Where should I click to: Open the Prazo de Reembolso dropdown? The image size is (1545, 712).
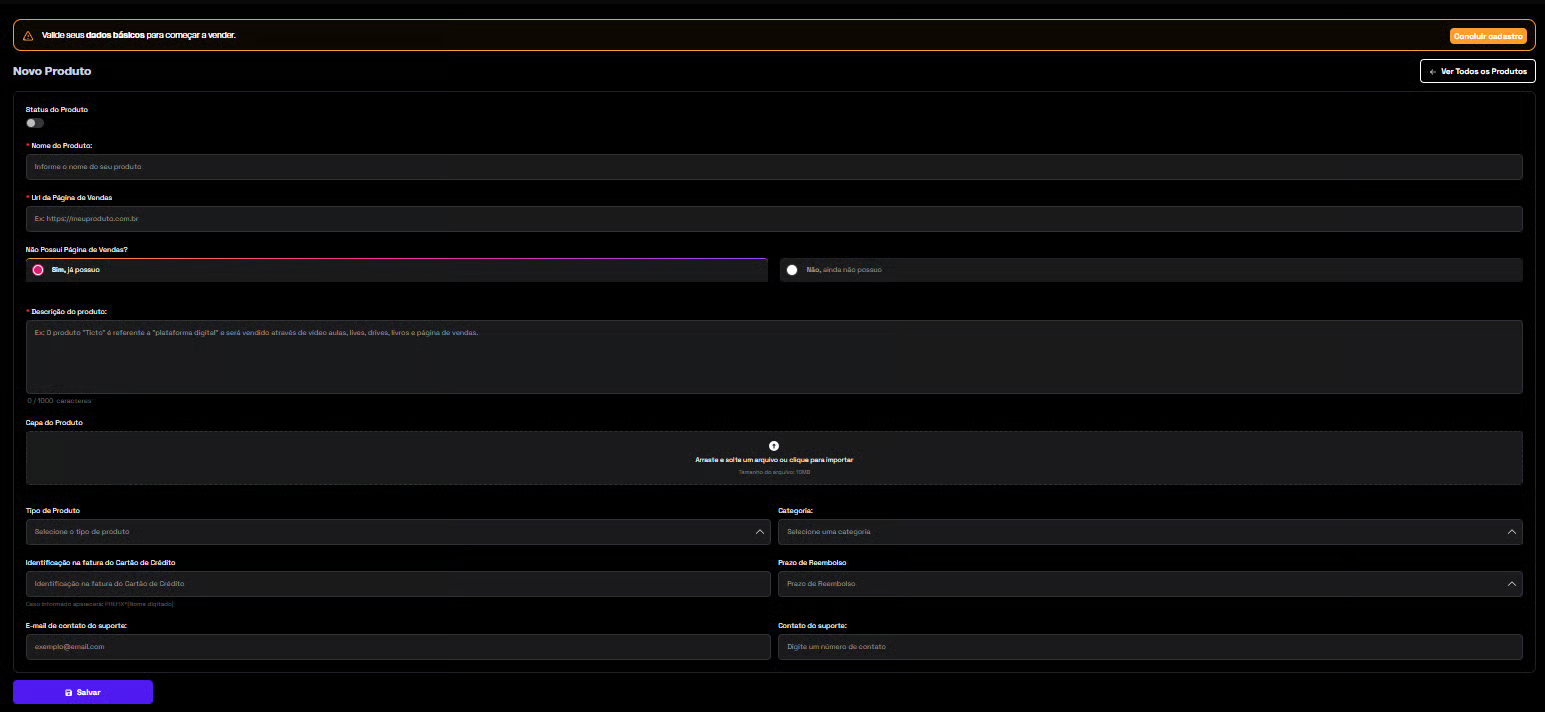tap(1150, 584)
